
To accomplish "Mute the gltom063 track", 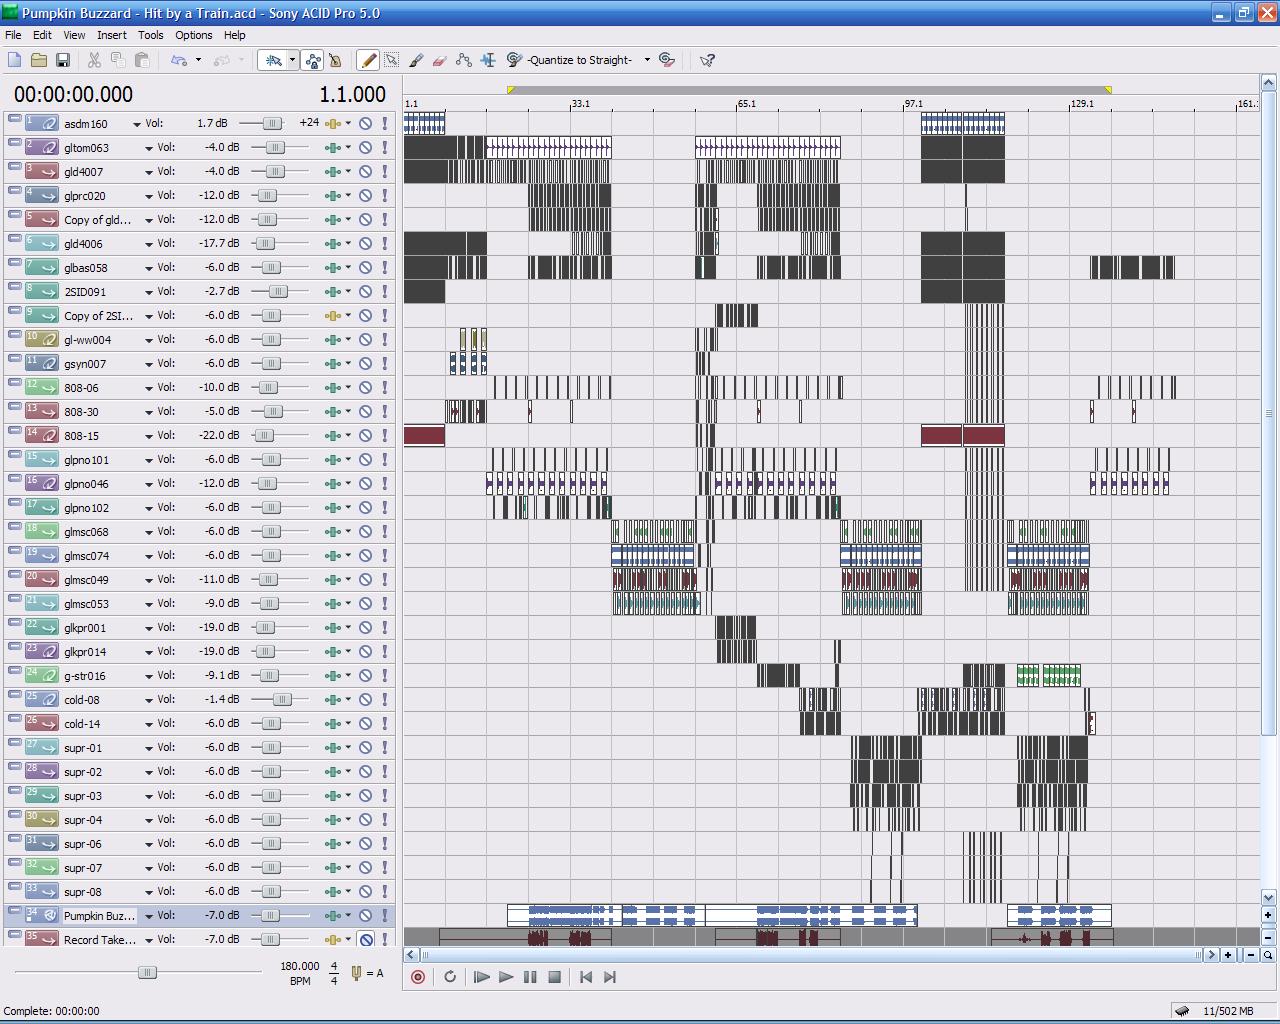I will 366,148.
